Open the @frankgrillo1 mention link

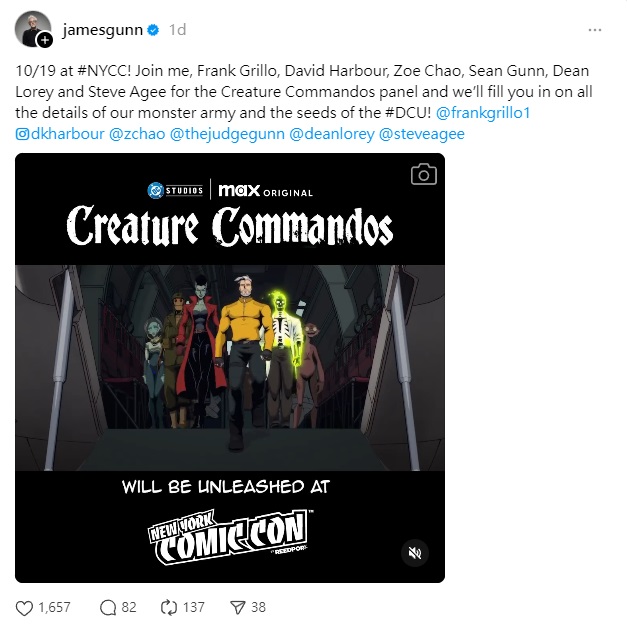(x=483, y=113)
